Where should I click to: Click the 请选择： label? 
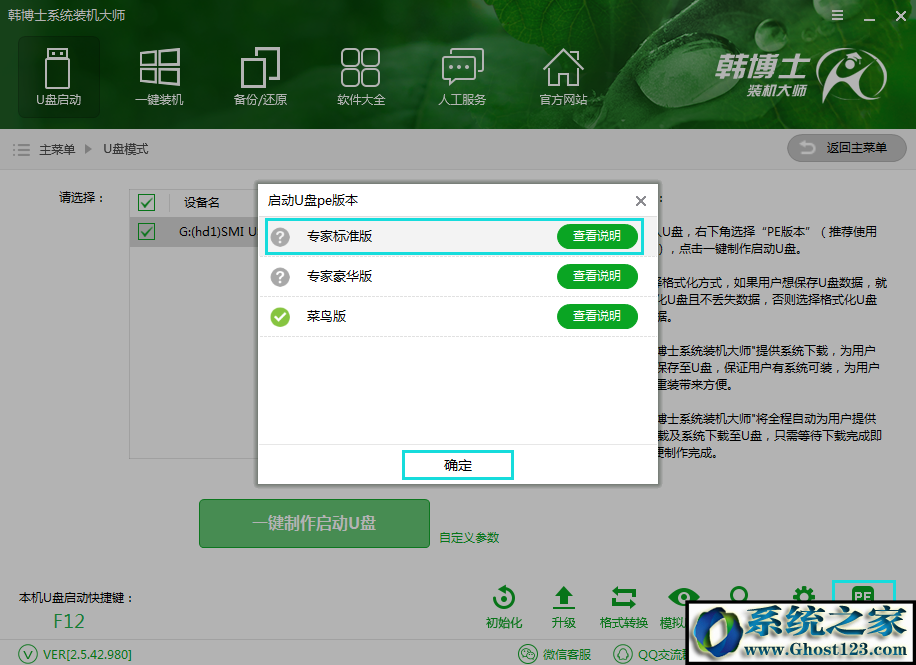click(82, 198)
